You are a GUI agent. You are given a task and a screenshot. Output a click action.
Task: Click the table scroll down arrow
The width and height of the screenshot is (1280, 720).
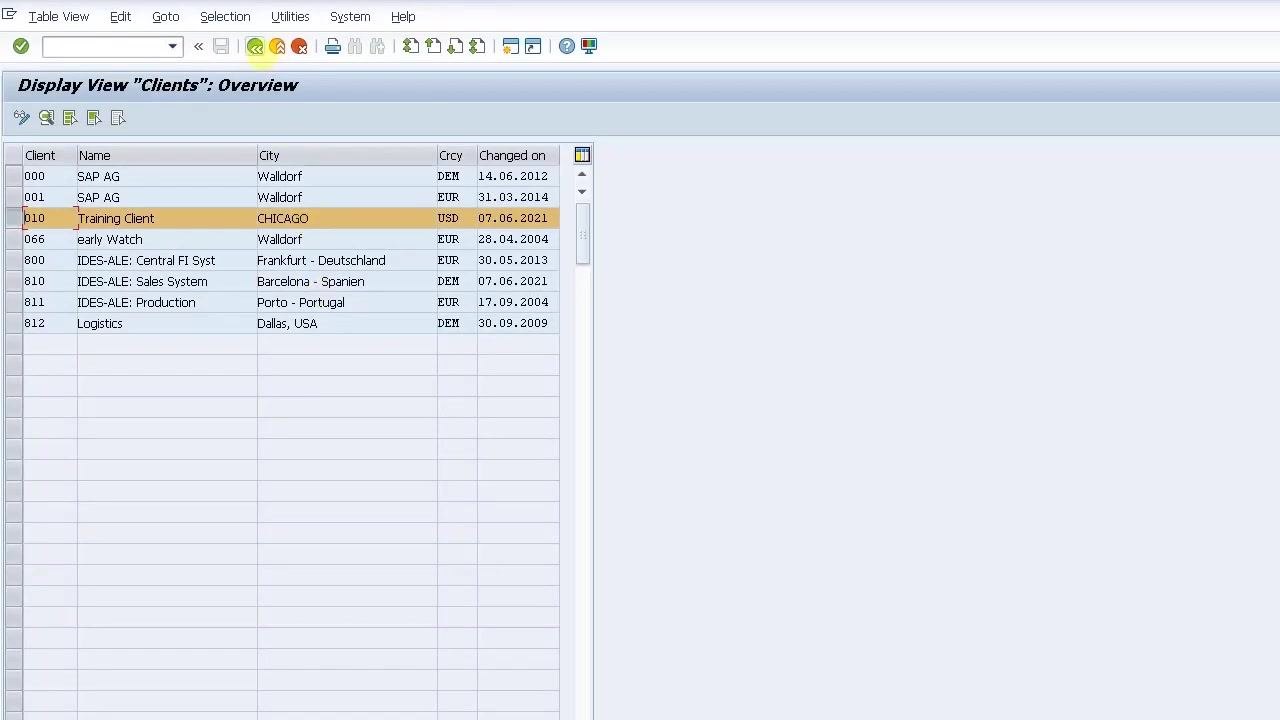[582, 191]
